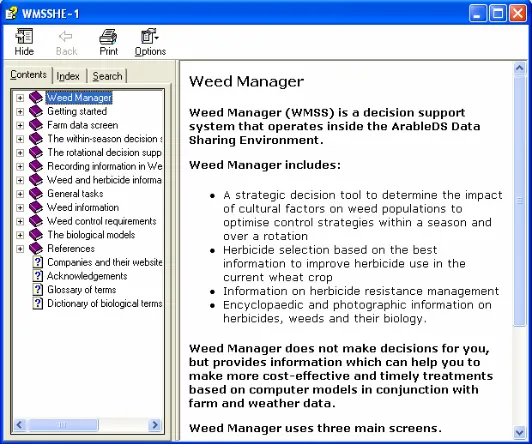Screen dimensions: 532x444
Task: Click the topic pane vertical scrollbar thumb
Action: click(x=519, y=200)
